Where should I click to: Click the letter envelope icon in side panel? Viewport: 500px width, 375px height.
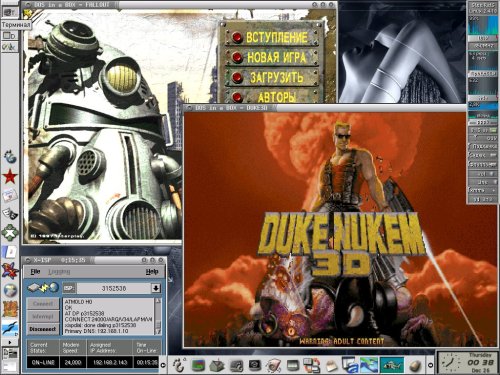point(10,195)
